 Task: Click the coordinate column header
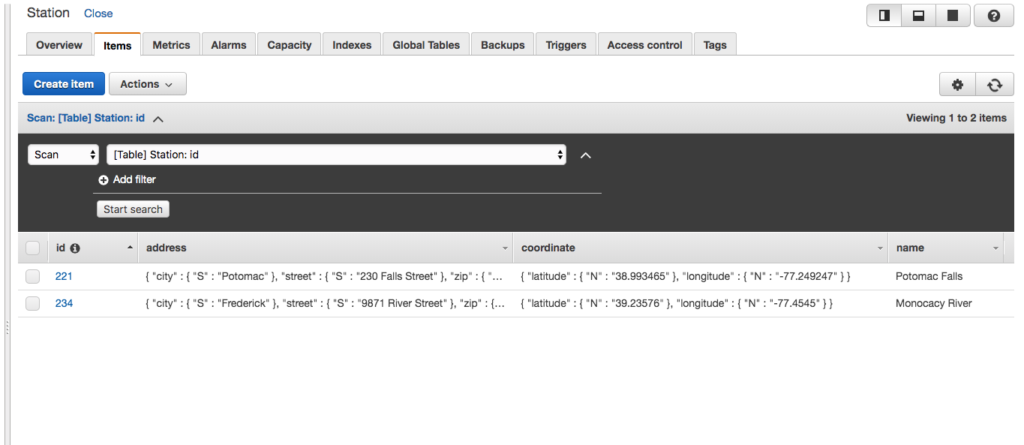[x=700, y=248]
